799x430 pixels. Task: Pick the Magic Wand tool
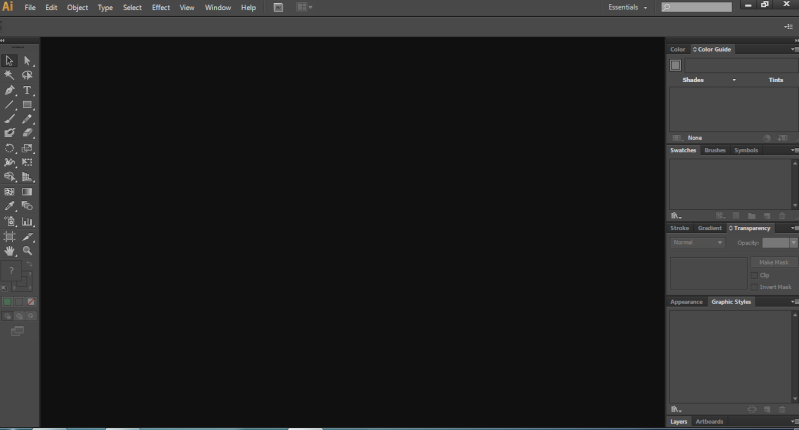(x=9, y=75)
